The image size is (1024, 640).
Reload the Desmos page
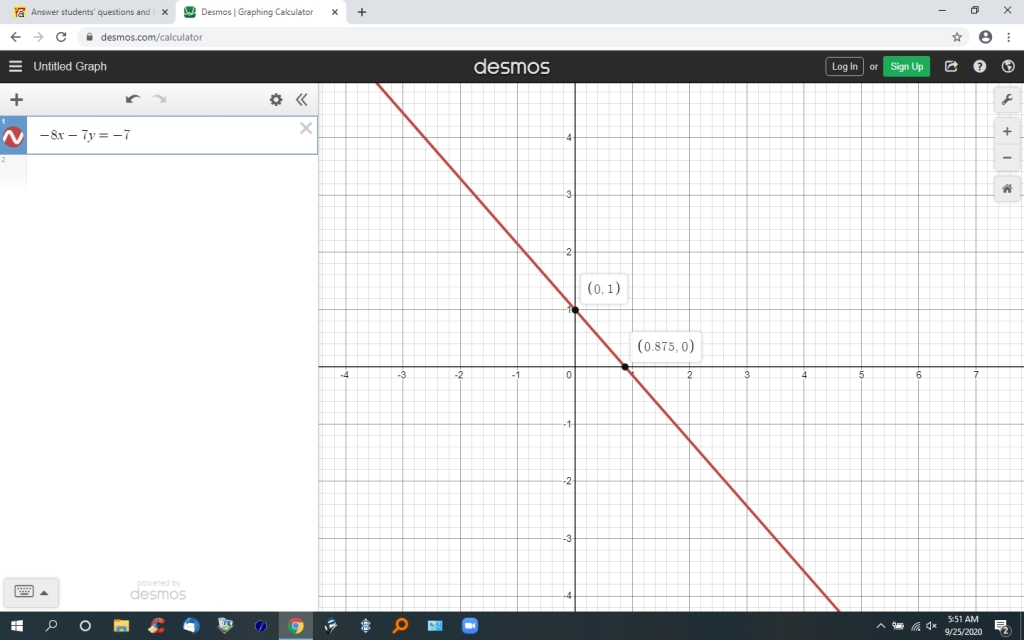(61, 37)
